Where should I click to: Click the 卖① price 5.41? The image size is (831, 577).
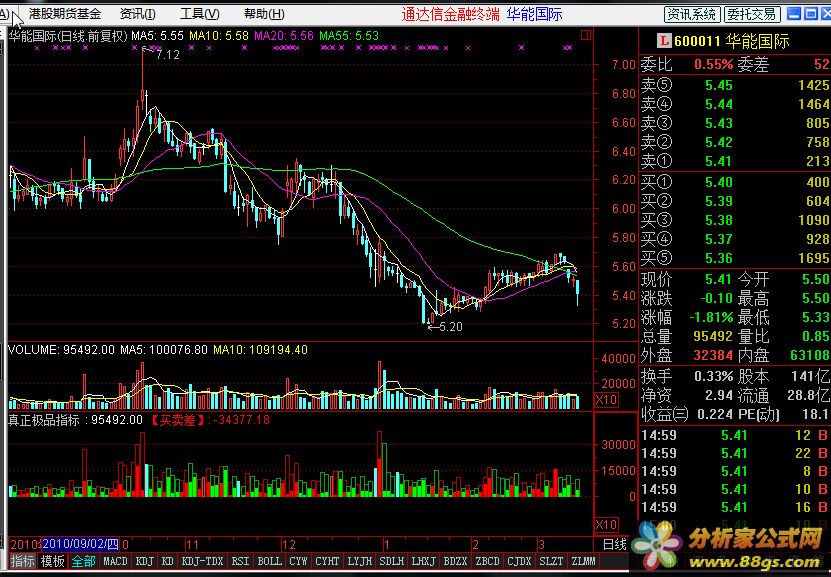719,162
